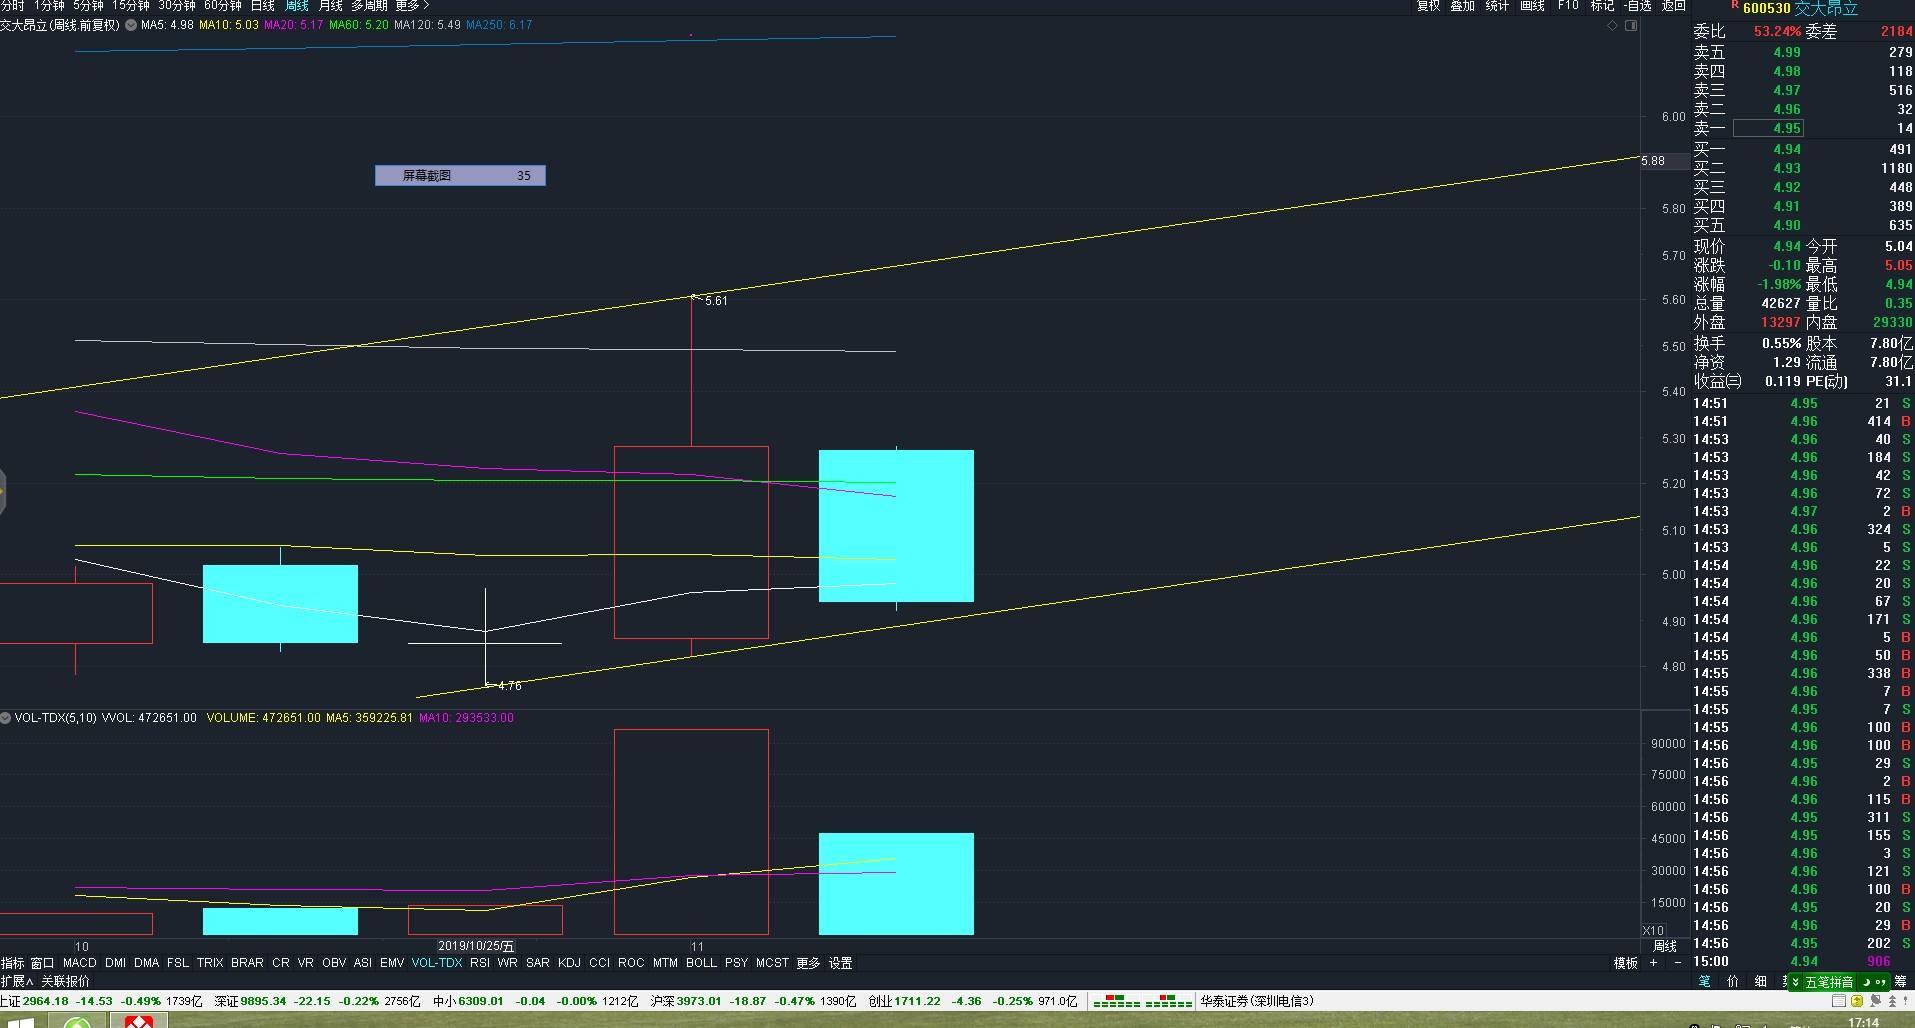The width and height of the screenshot is (1915, 1028).
Task: Open the 指标 indicator menu
Action: point(12,963)
